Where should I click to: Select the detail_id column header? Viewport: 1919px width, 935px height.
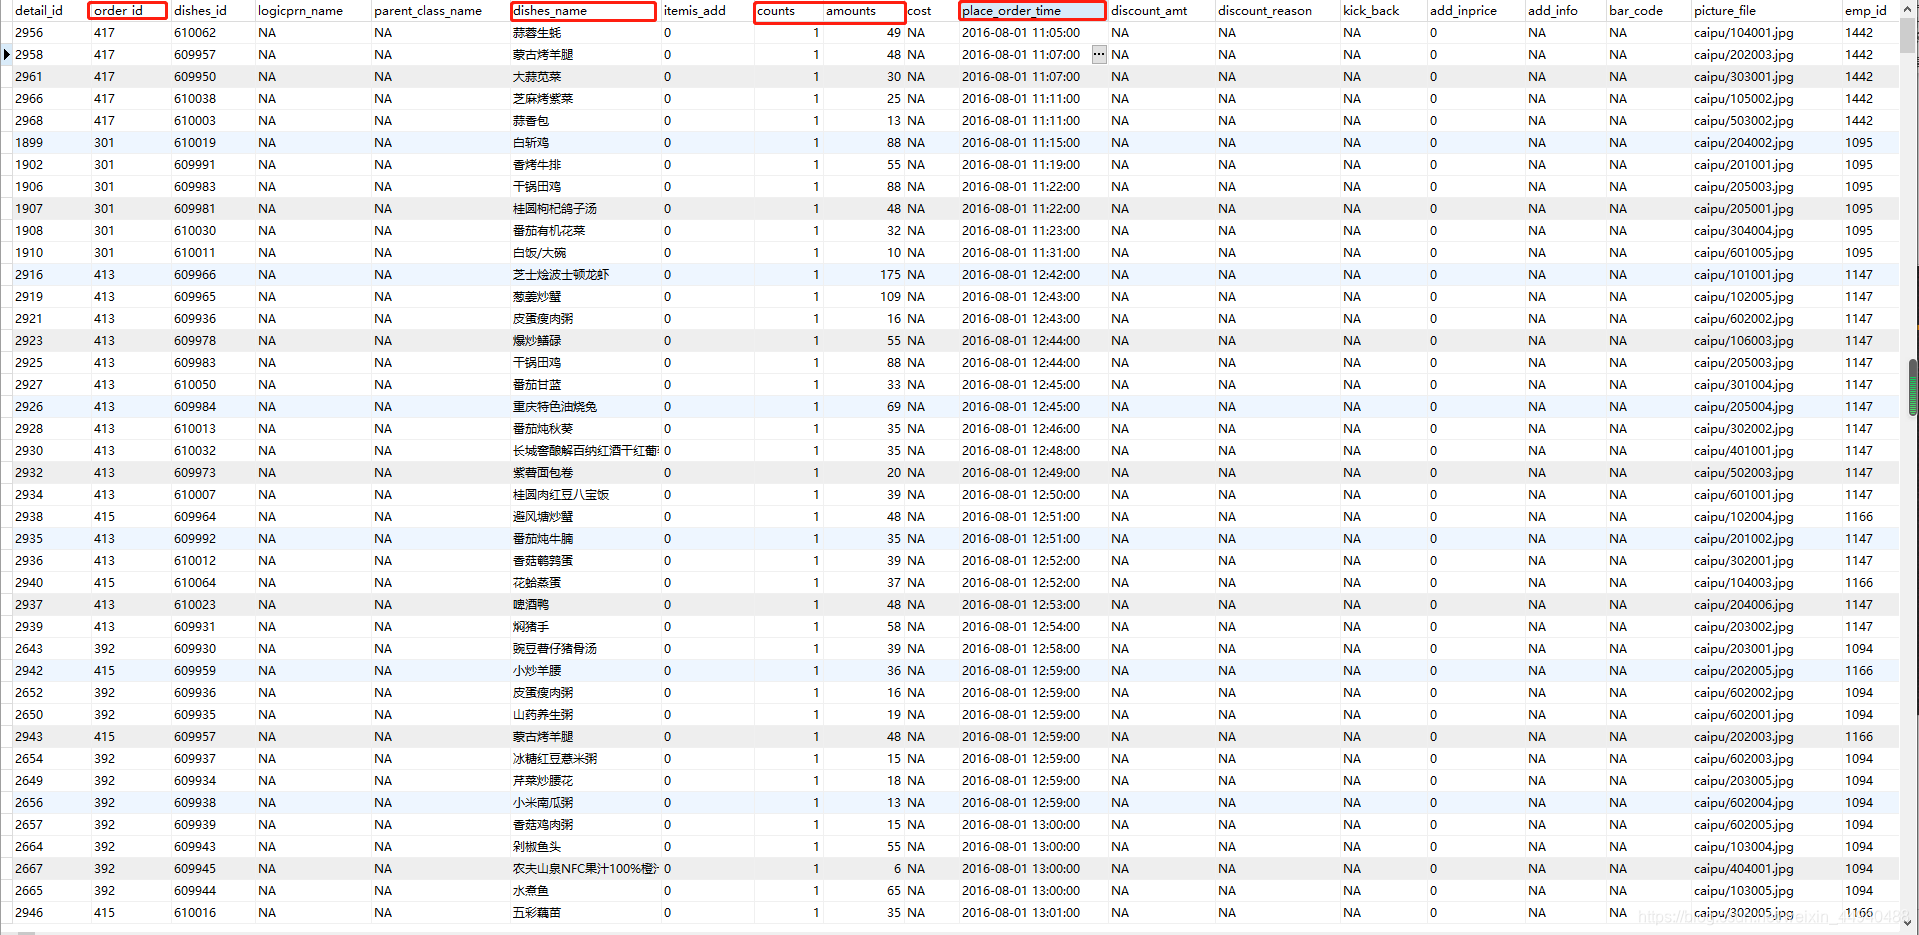pyautogui.click(x=40, y=10)
